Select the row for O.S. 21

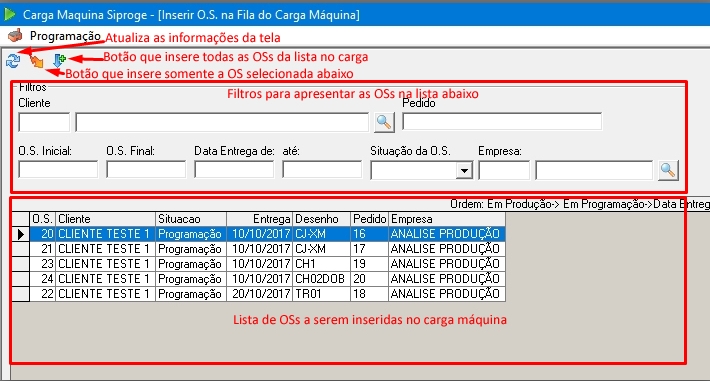coord(268,249)
